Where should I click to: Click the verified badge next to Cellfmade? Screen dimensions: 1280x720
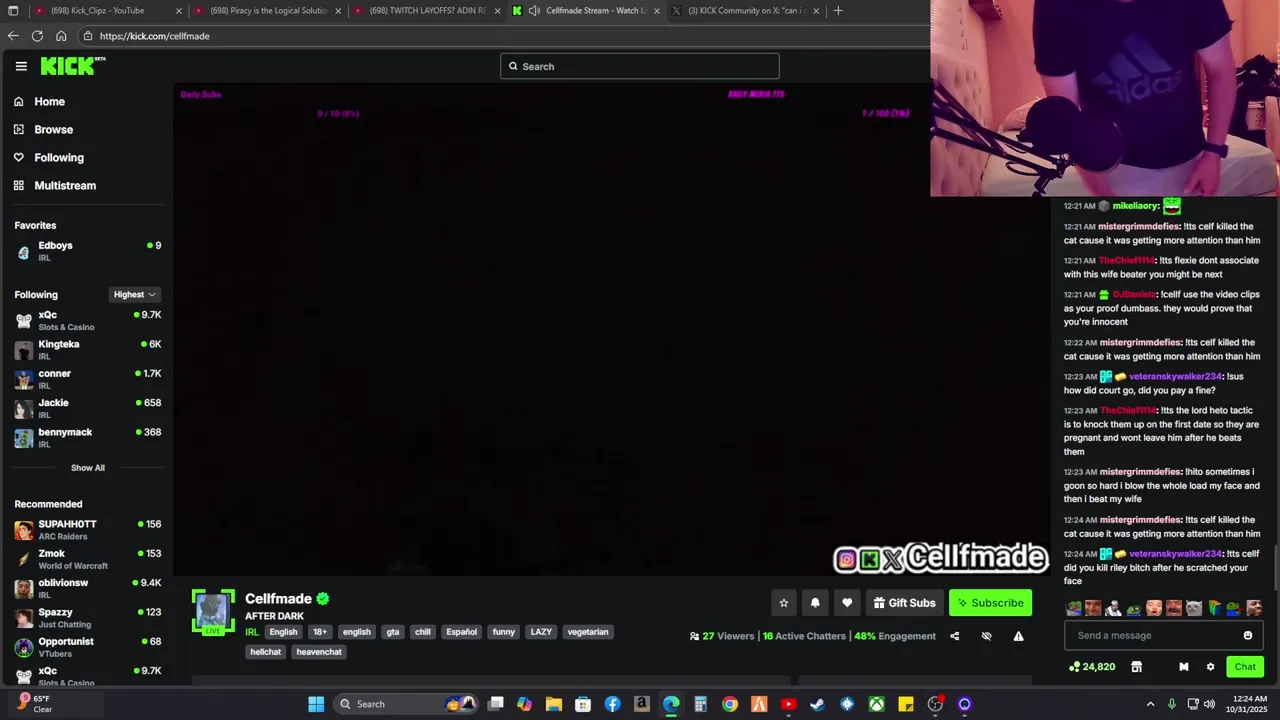click(x=323, y=598)
